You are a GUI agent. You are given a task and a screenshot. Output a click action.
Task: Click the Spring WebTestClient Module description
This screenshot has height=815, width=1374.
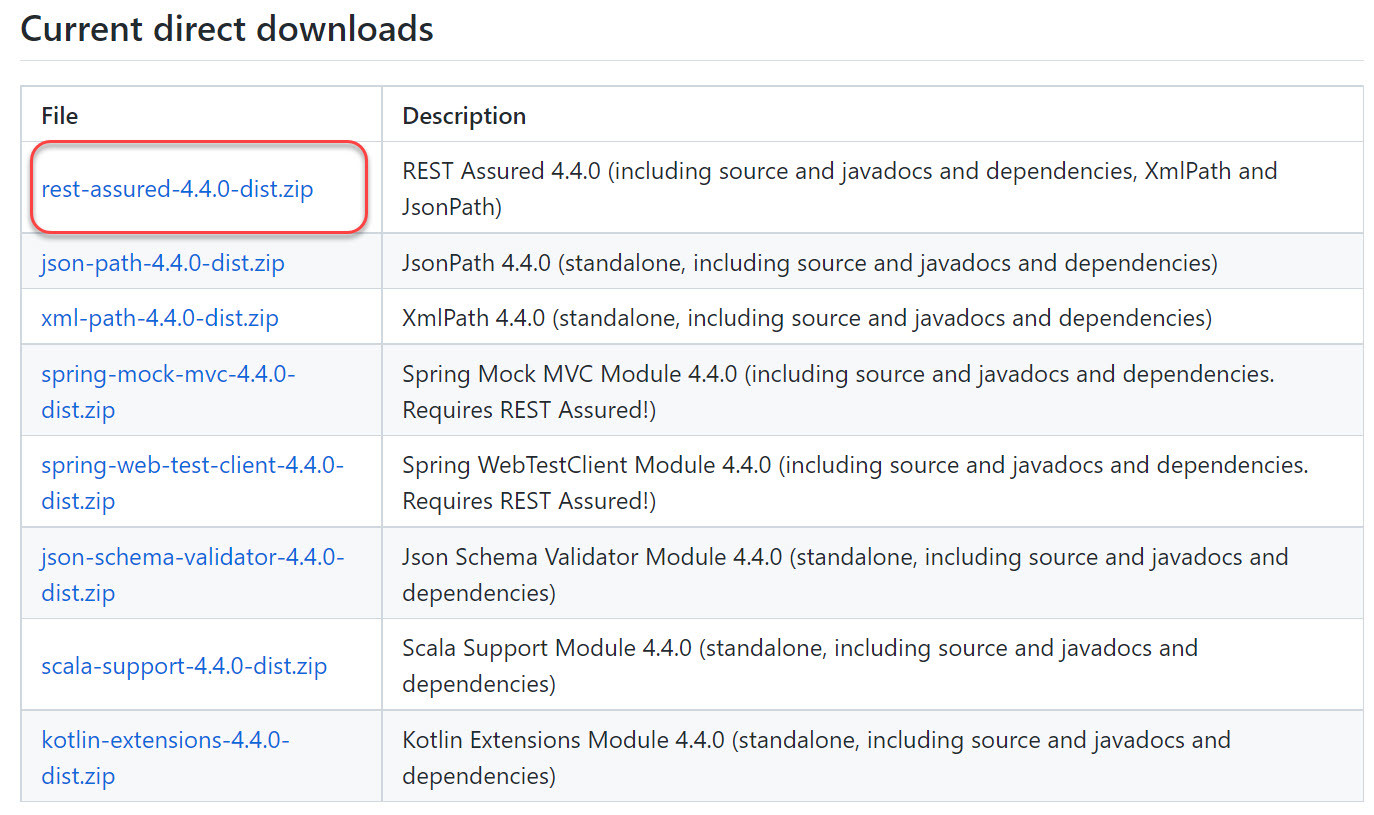856,483
